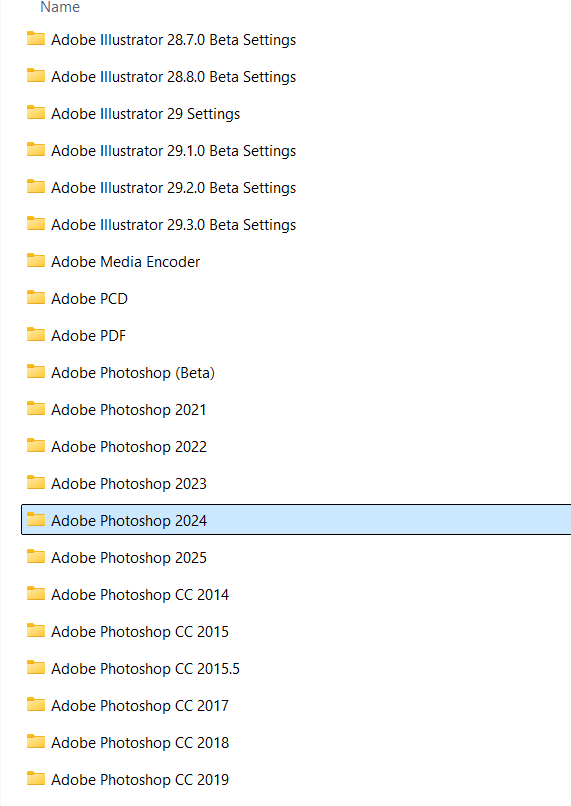Click folder icon for Adobe Photoshop CC 2014
The image size is (571, 806).
click(x=36, y=594)
